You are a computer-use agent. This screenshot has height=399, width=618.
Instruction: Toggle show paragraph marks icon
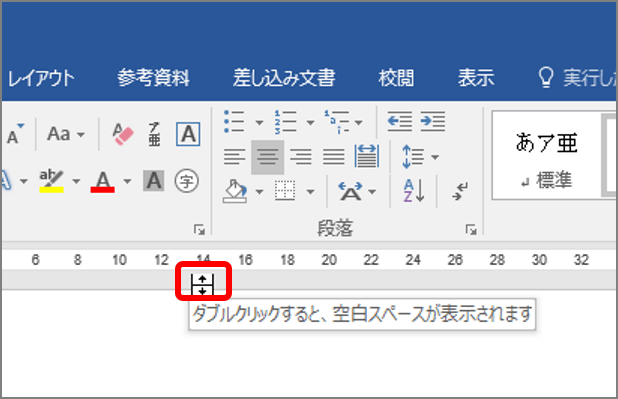(460, 191)
